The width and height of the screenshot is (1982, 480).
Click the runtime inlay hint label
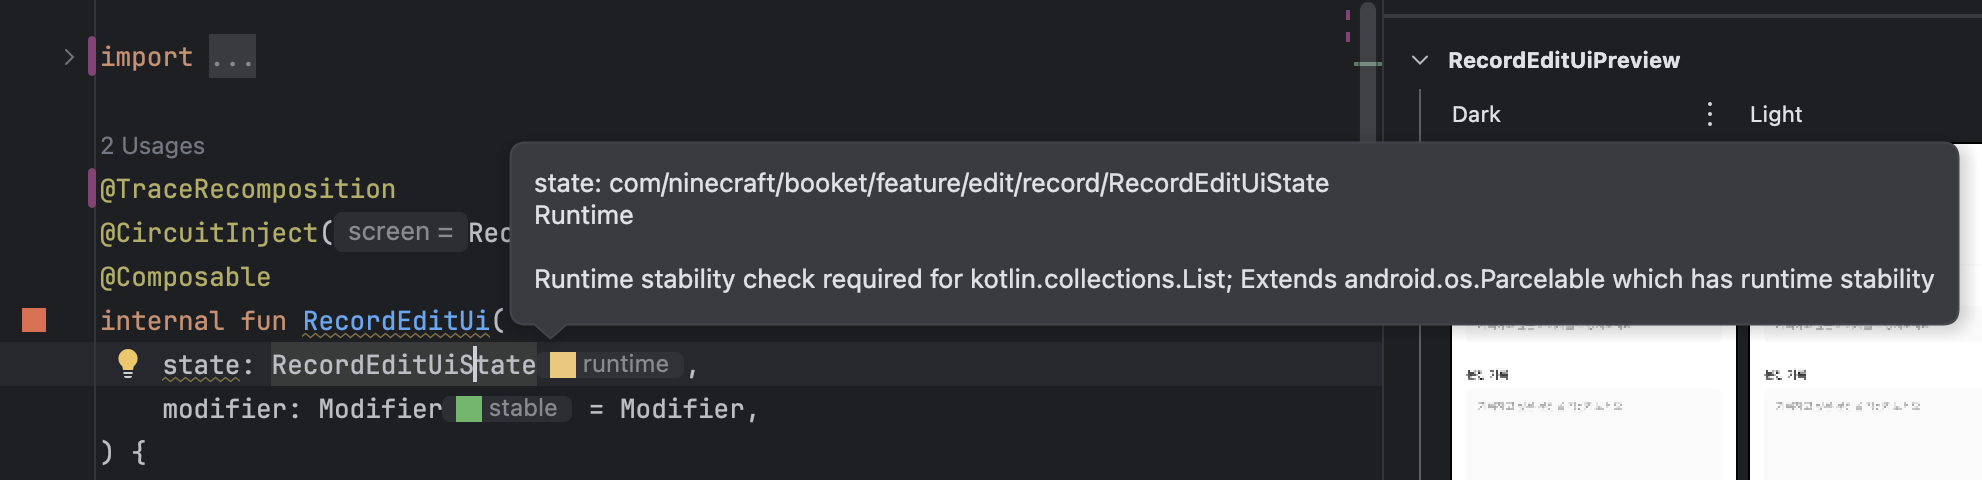tap(625, 364)
